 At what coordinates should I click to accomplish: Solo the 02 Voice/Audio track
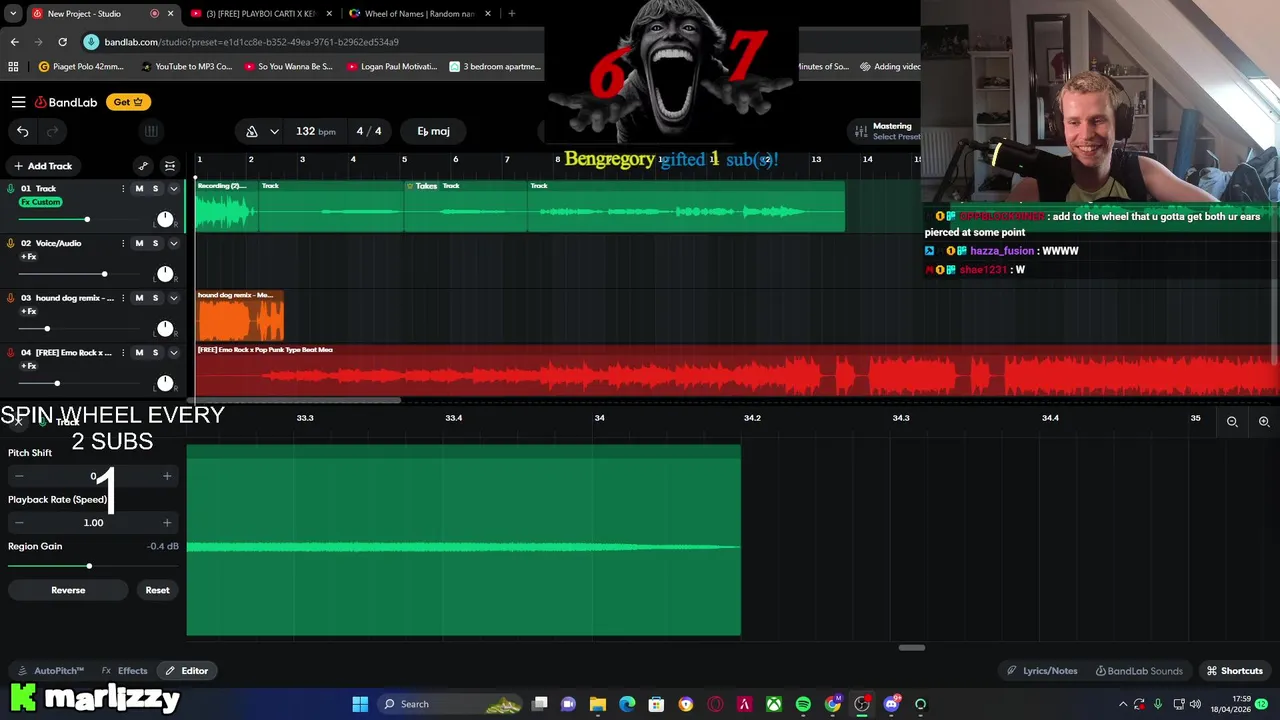click(155, 243)
